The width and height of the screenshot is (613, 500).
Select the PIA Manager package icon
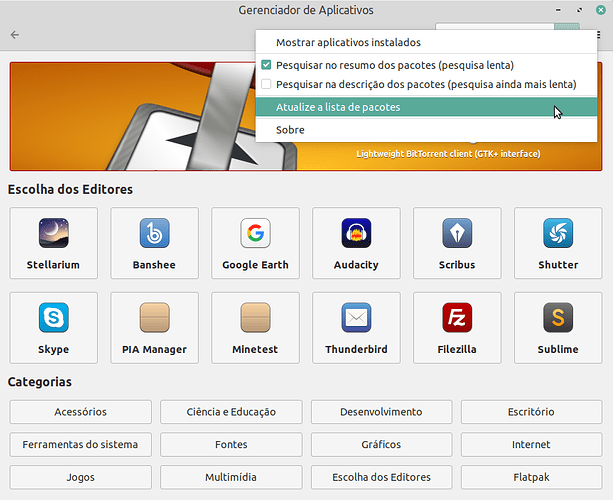coord(154,317)
